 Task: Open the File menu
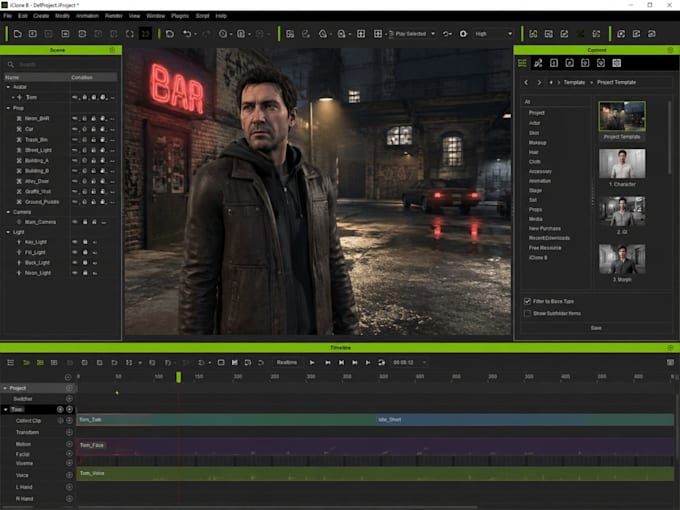pos(7,16)
